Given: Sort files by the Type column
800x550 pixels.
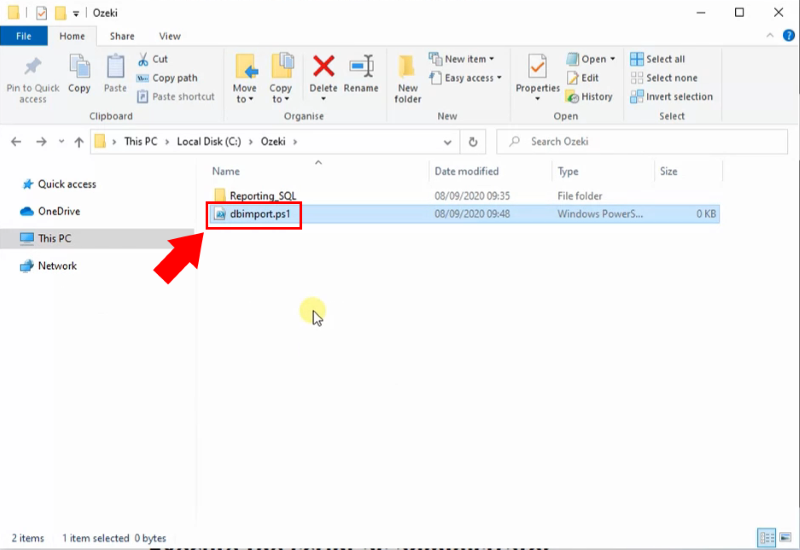Looking at the screenshot, I should [568, 171].
